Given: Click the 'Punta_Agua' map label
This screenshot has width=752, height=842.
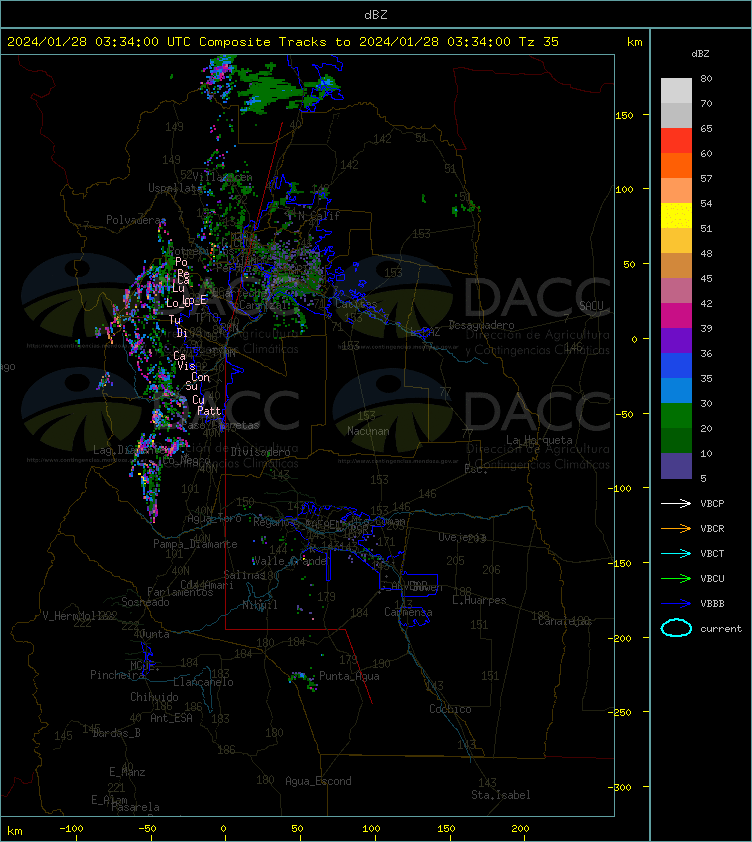Looking at the screenshot, I should coord(349,676).
